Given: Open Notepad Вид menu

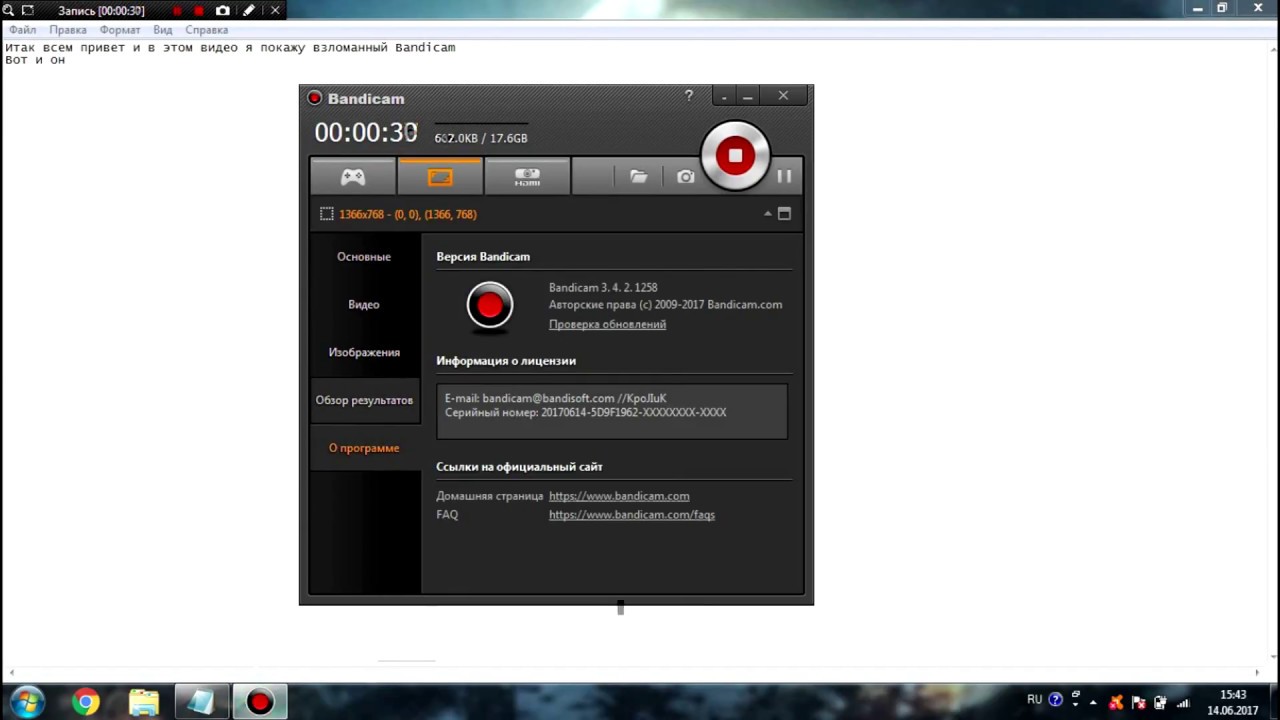Looking at the screenshot, I should (163, 30).
